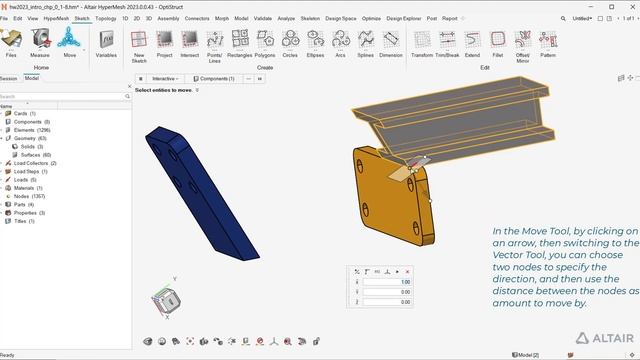Image resolution: width=640 pixels, height=360 pixels.
Task: Switch to the Optimize ribbon tab
Action: tap(371, 18)
